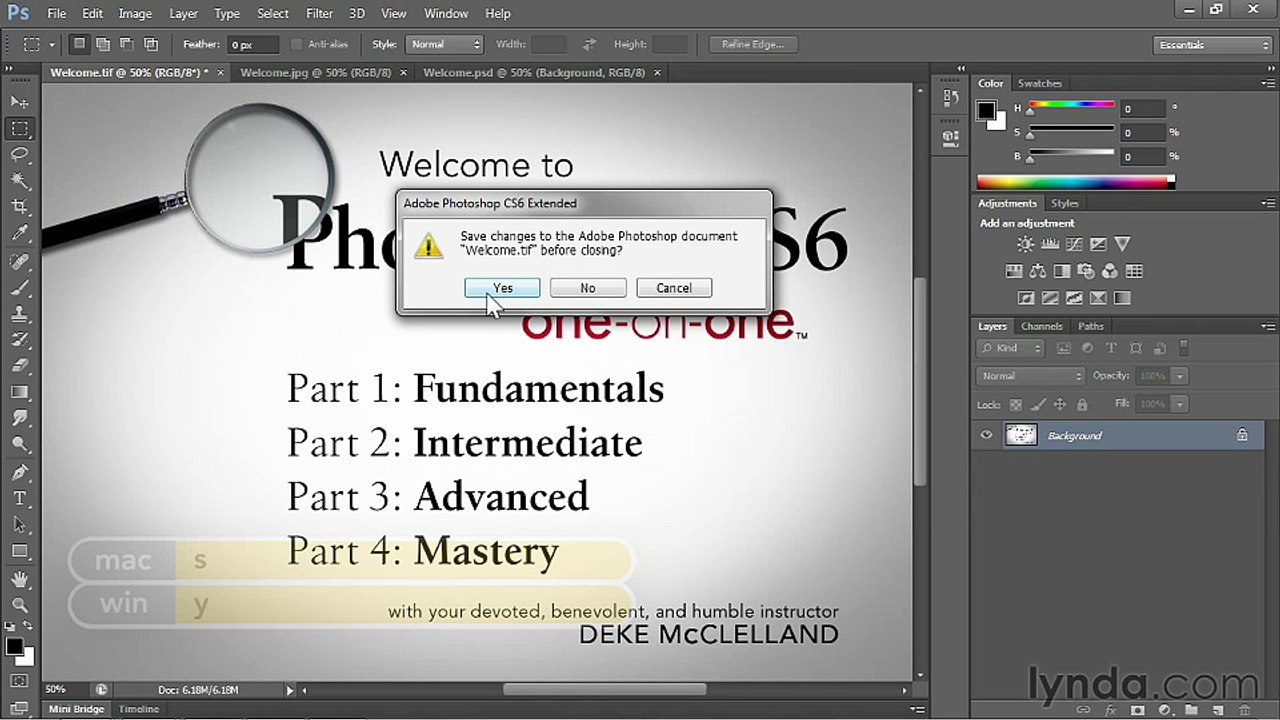
Task: Toggle the layer filter switch on/off
Action: click(1184, 348)
